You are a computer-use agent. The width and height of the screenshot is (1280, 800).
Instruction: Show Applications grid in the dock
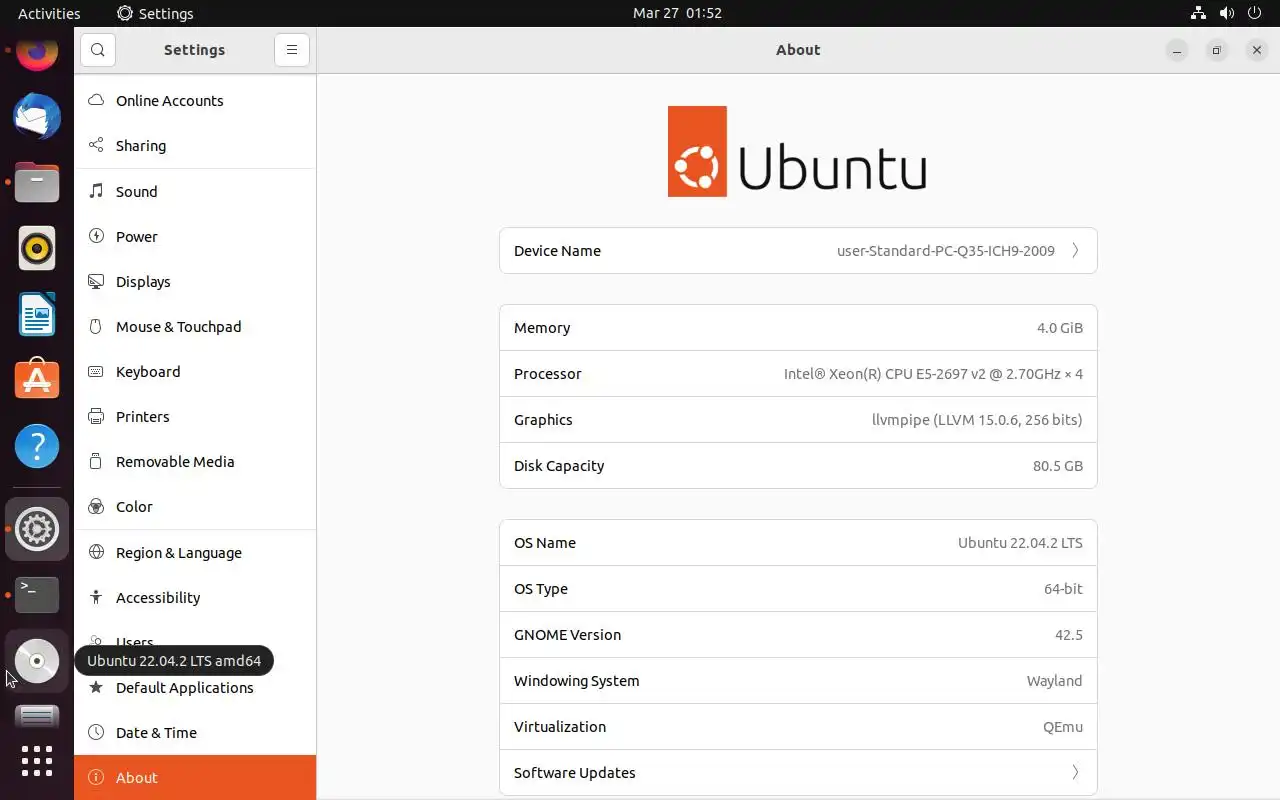pos(37,761)
